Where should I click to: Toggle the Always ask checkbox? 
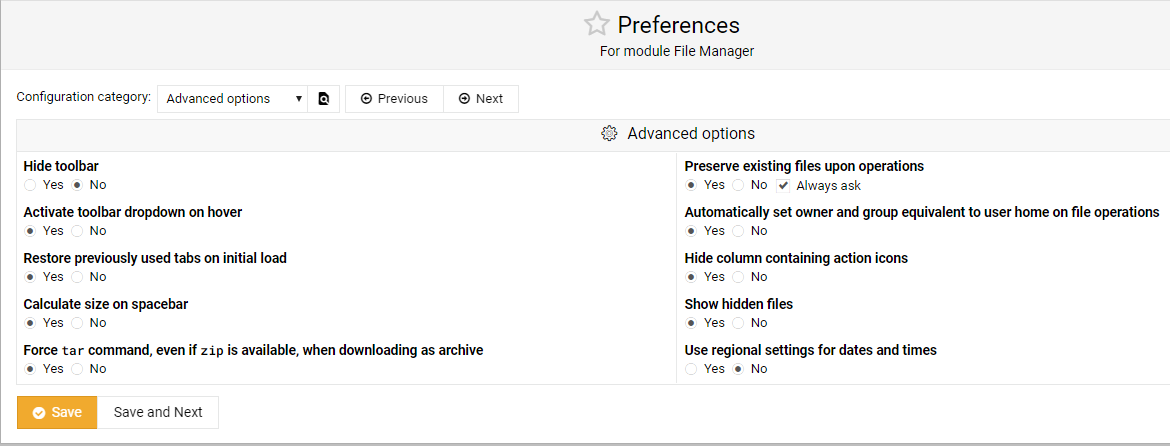pos(783,185)
